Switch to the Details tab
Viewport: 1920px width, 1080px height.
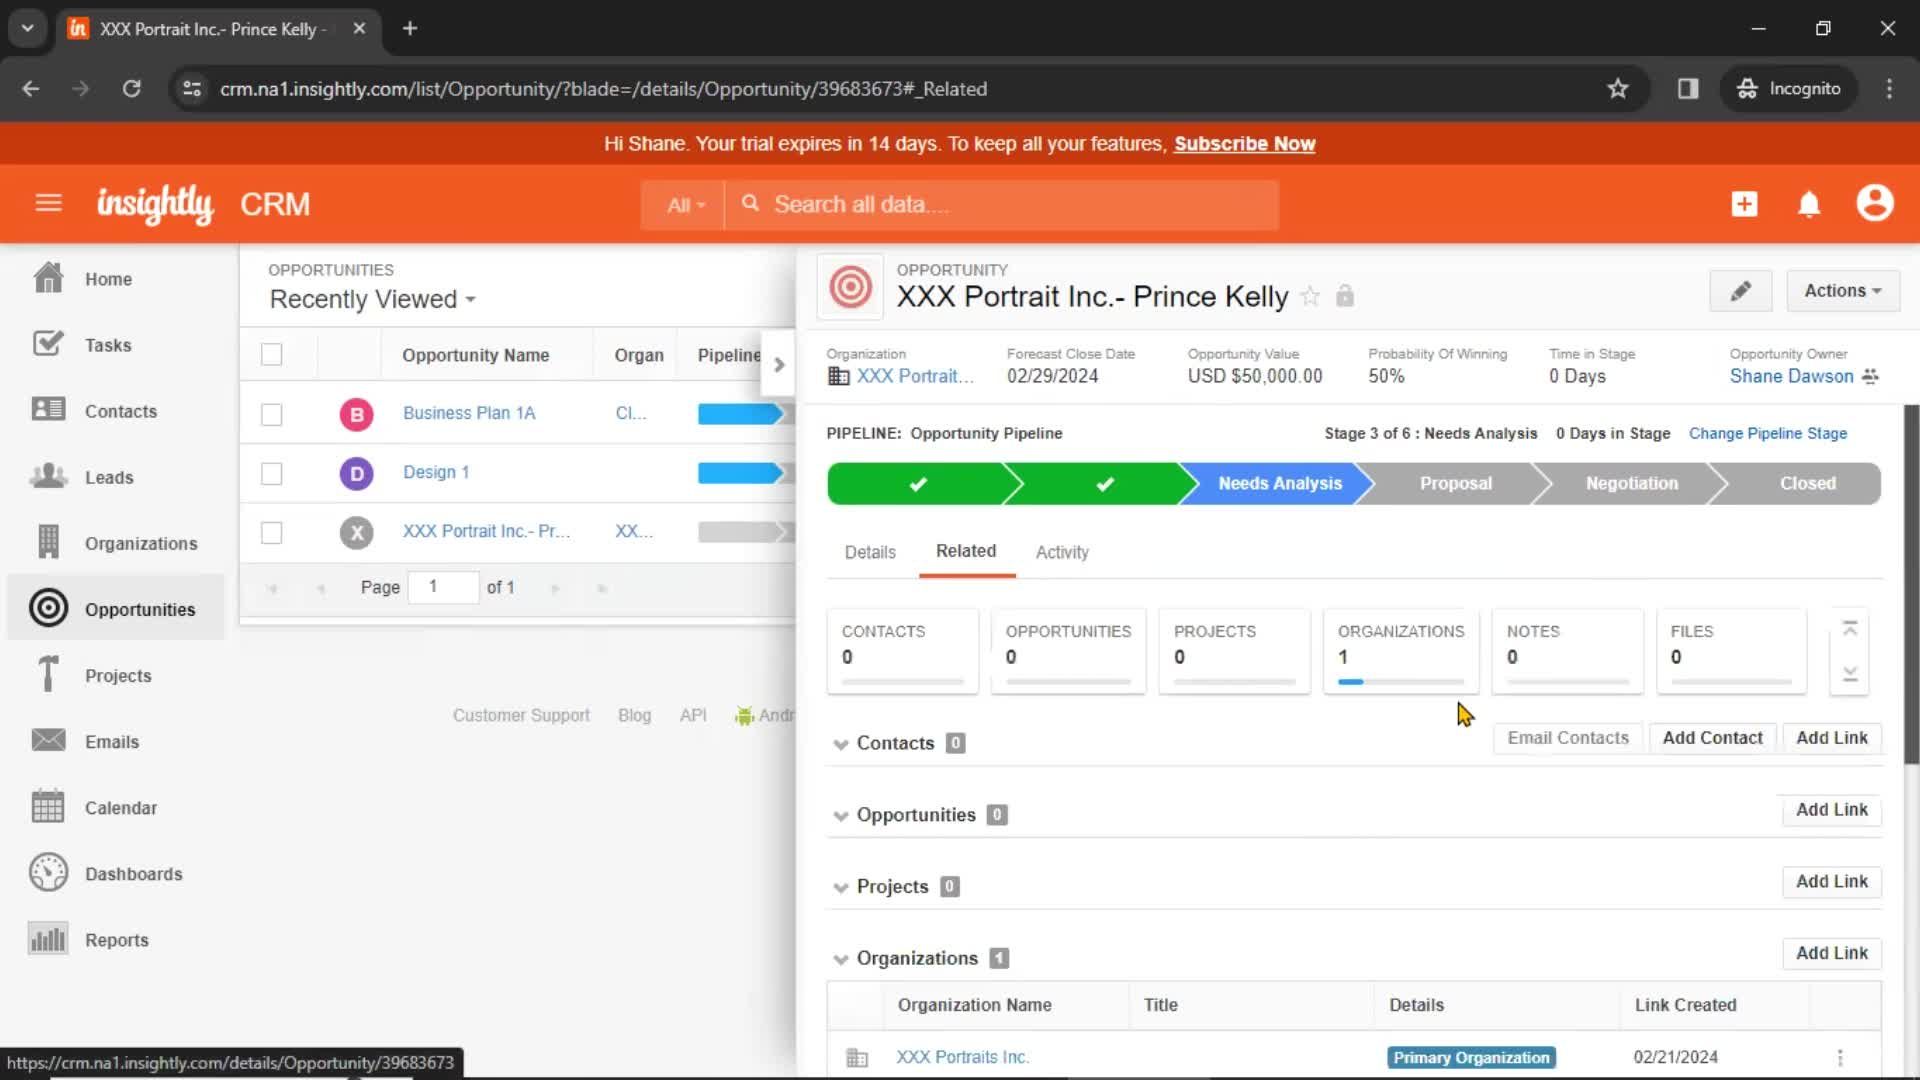tap(869, 551)
